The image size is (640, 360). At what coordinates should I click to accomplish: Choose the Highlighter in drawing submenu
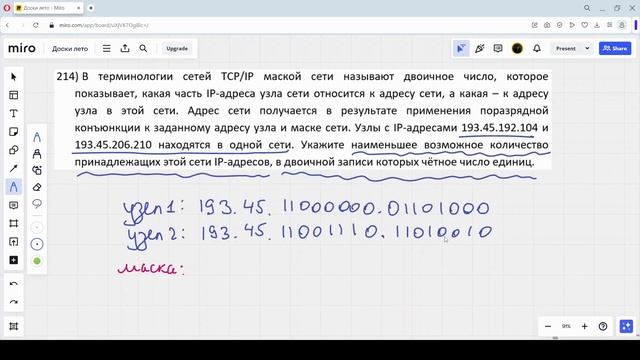[x=37, y=154]
